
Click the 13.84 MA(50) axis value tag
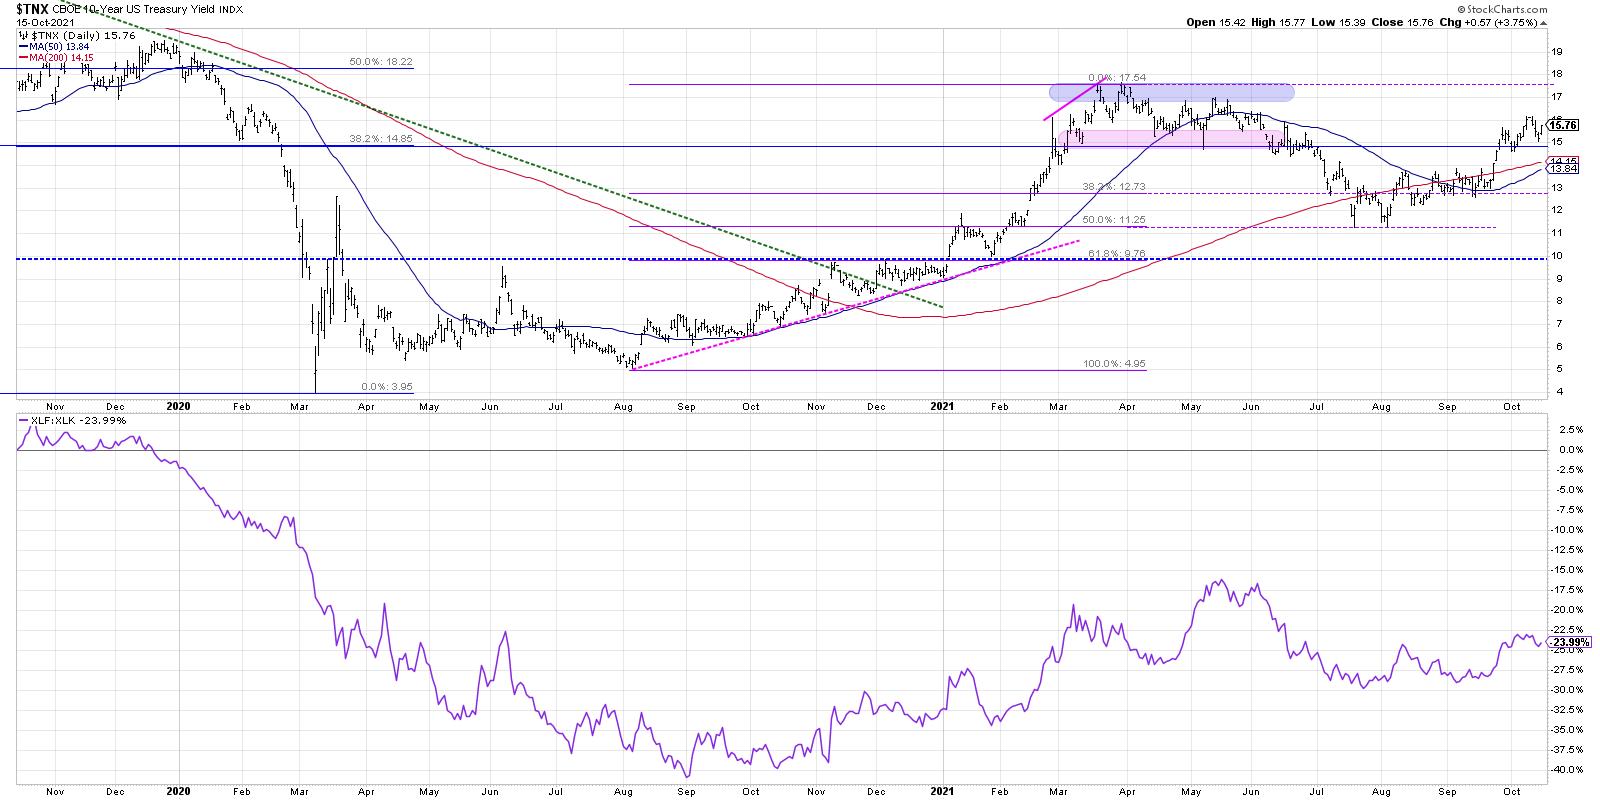pyautogui.click(x=1562, y=170)
